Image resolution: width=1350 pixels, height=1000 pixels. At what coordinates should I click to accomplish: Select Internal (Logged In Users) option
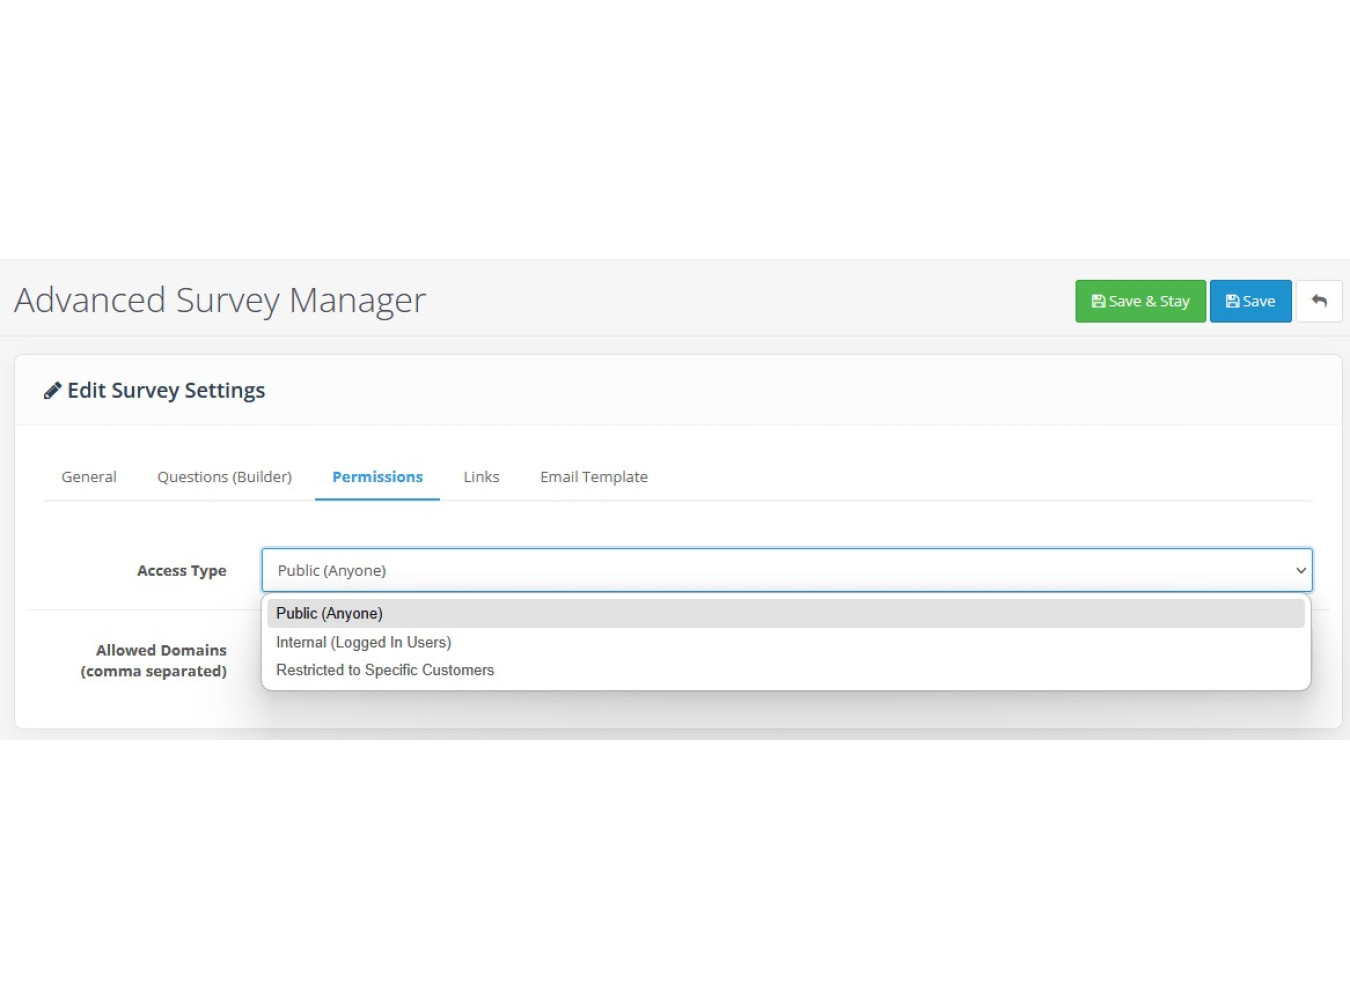tap(363, 642)
